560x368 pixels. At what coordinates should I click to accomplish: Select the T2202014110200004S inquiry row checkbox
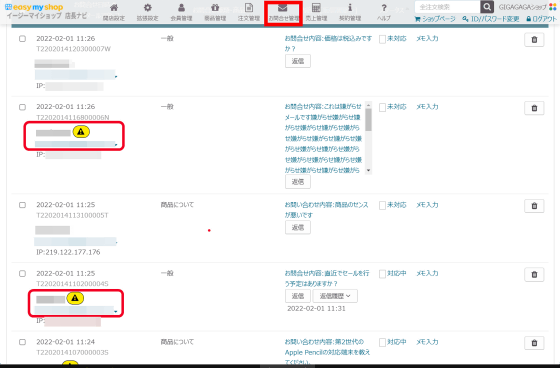(22, 273)
